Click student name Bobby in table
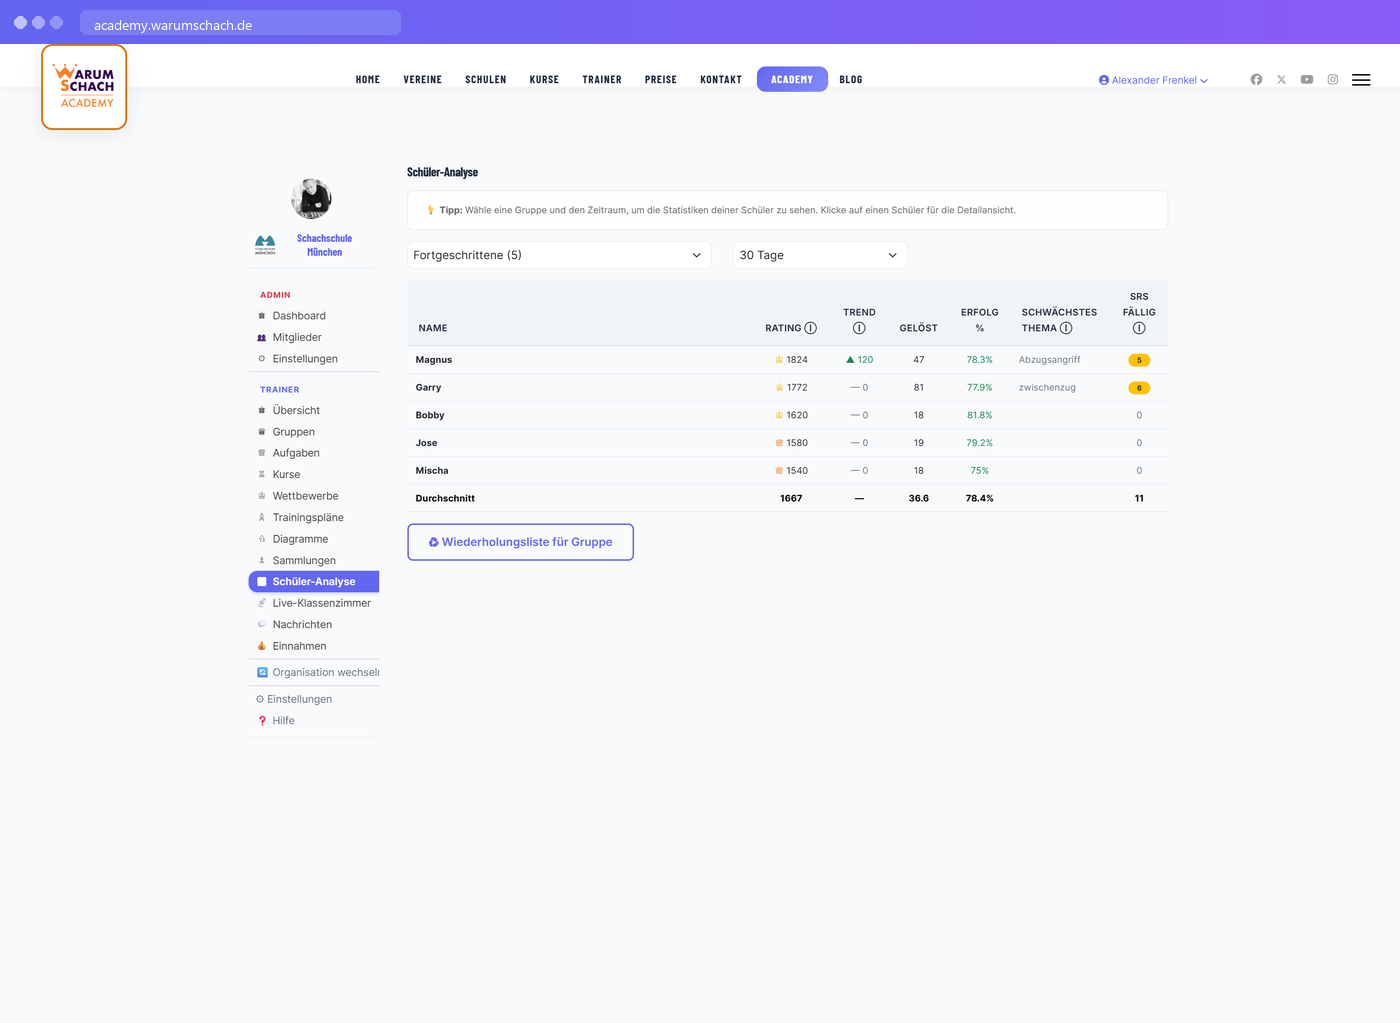1400x1023 pixels. pyautogui.click(x=430, y=415)
